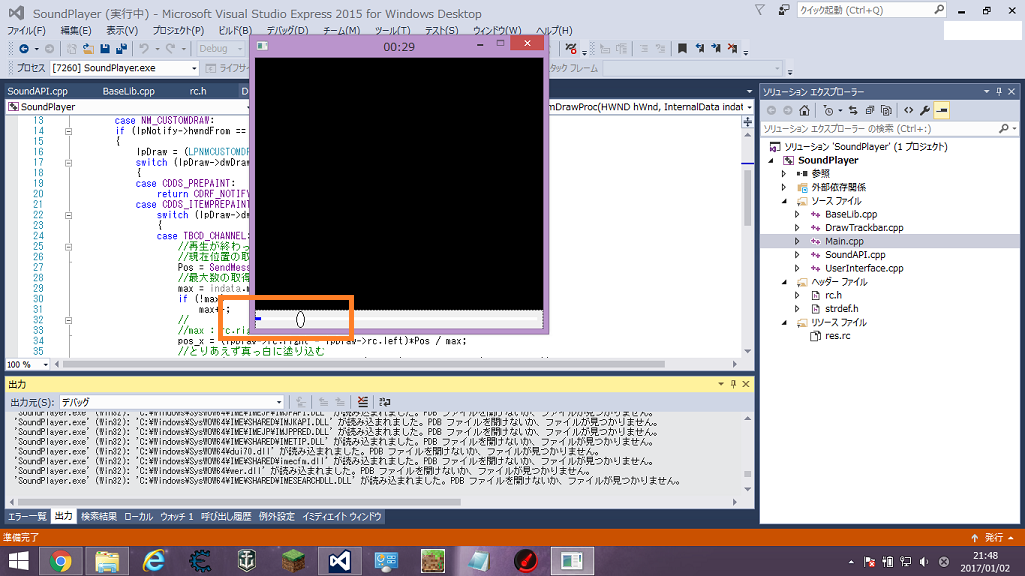Open Properties wrench icon in Solution Explorer
Screen dimensions: 1025x576
926,110
